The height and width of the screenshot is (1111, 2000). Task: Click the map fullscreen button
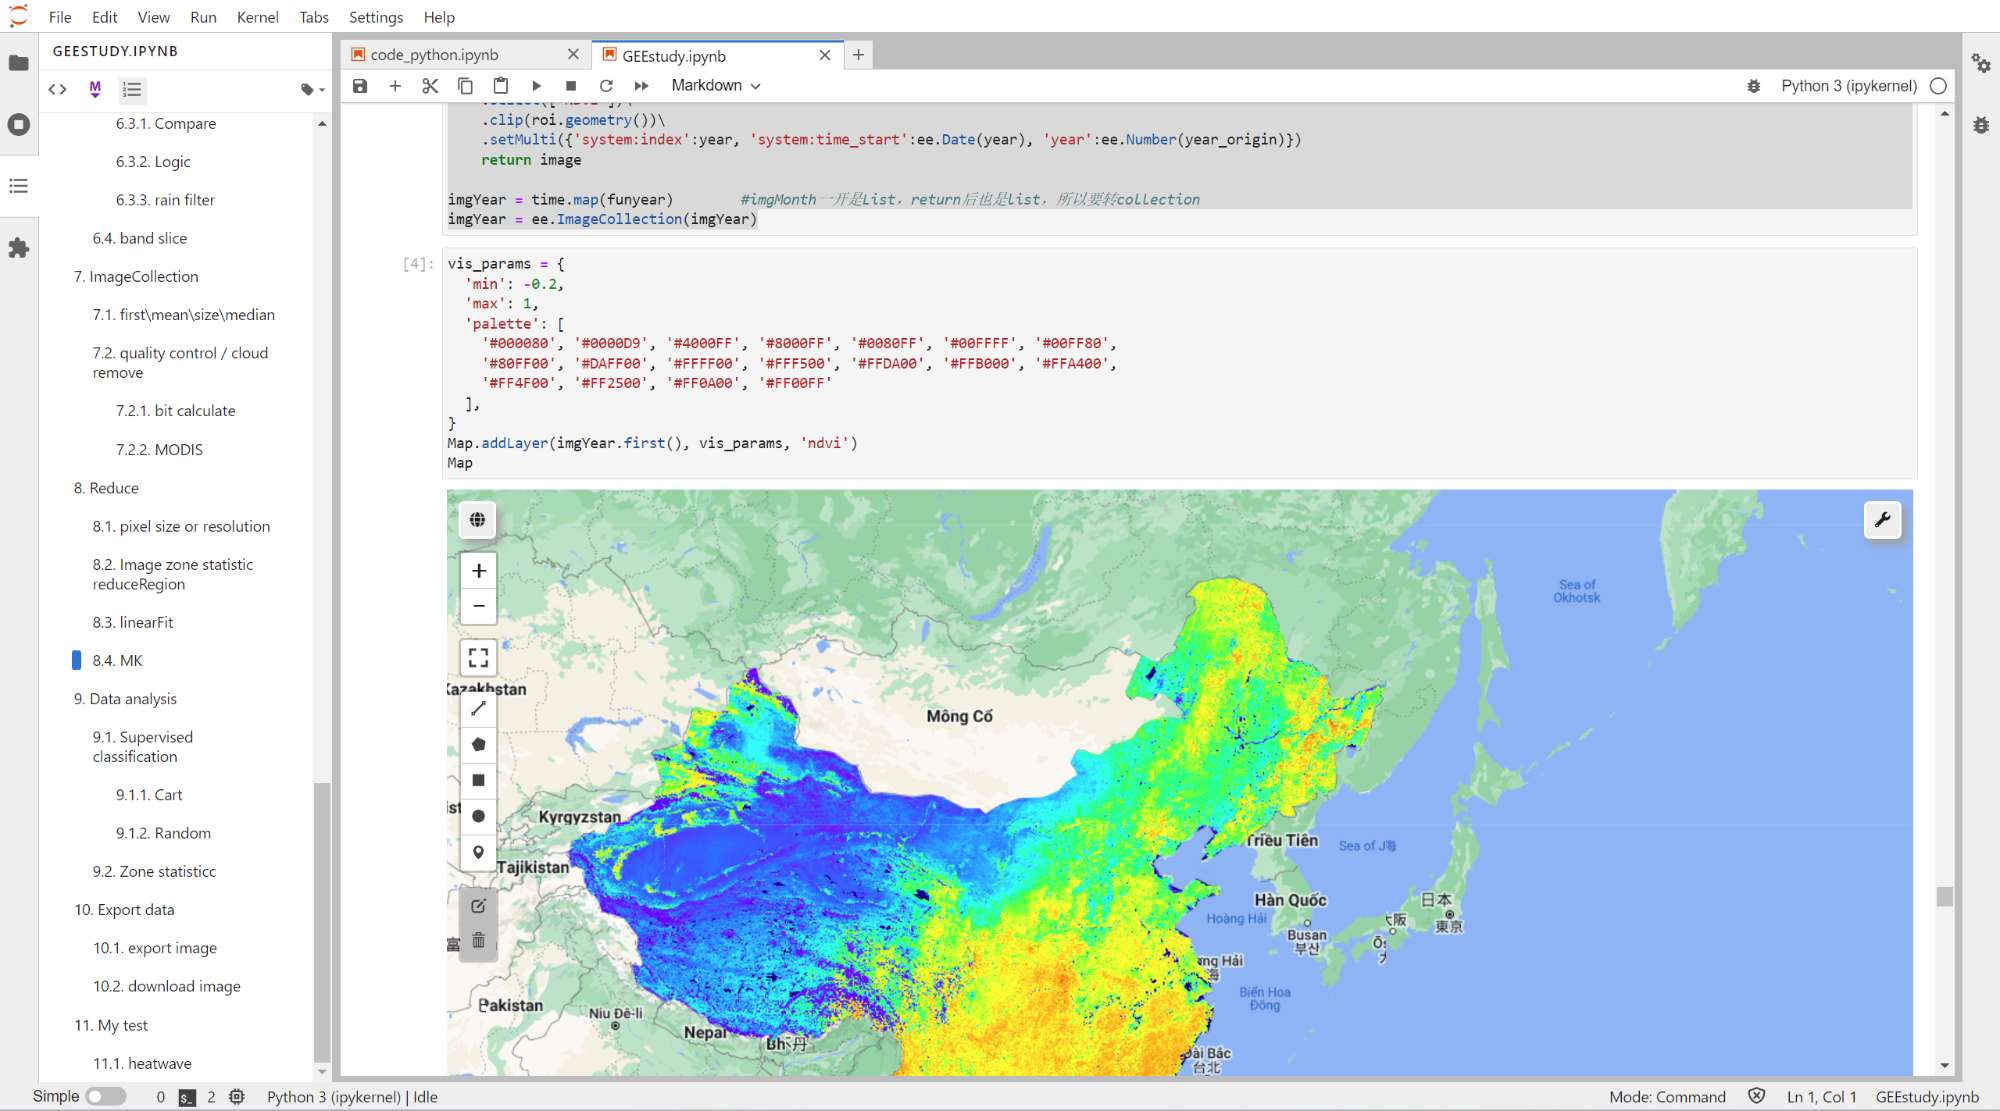click(478, 657)
